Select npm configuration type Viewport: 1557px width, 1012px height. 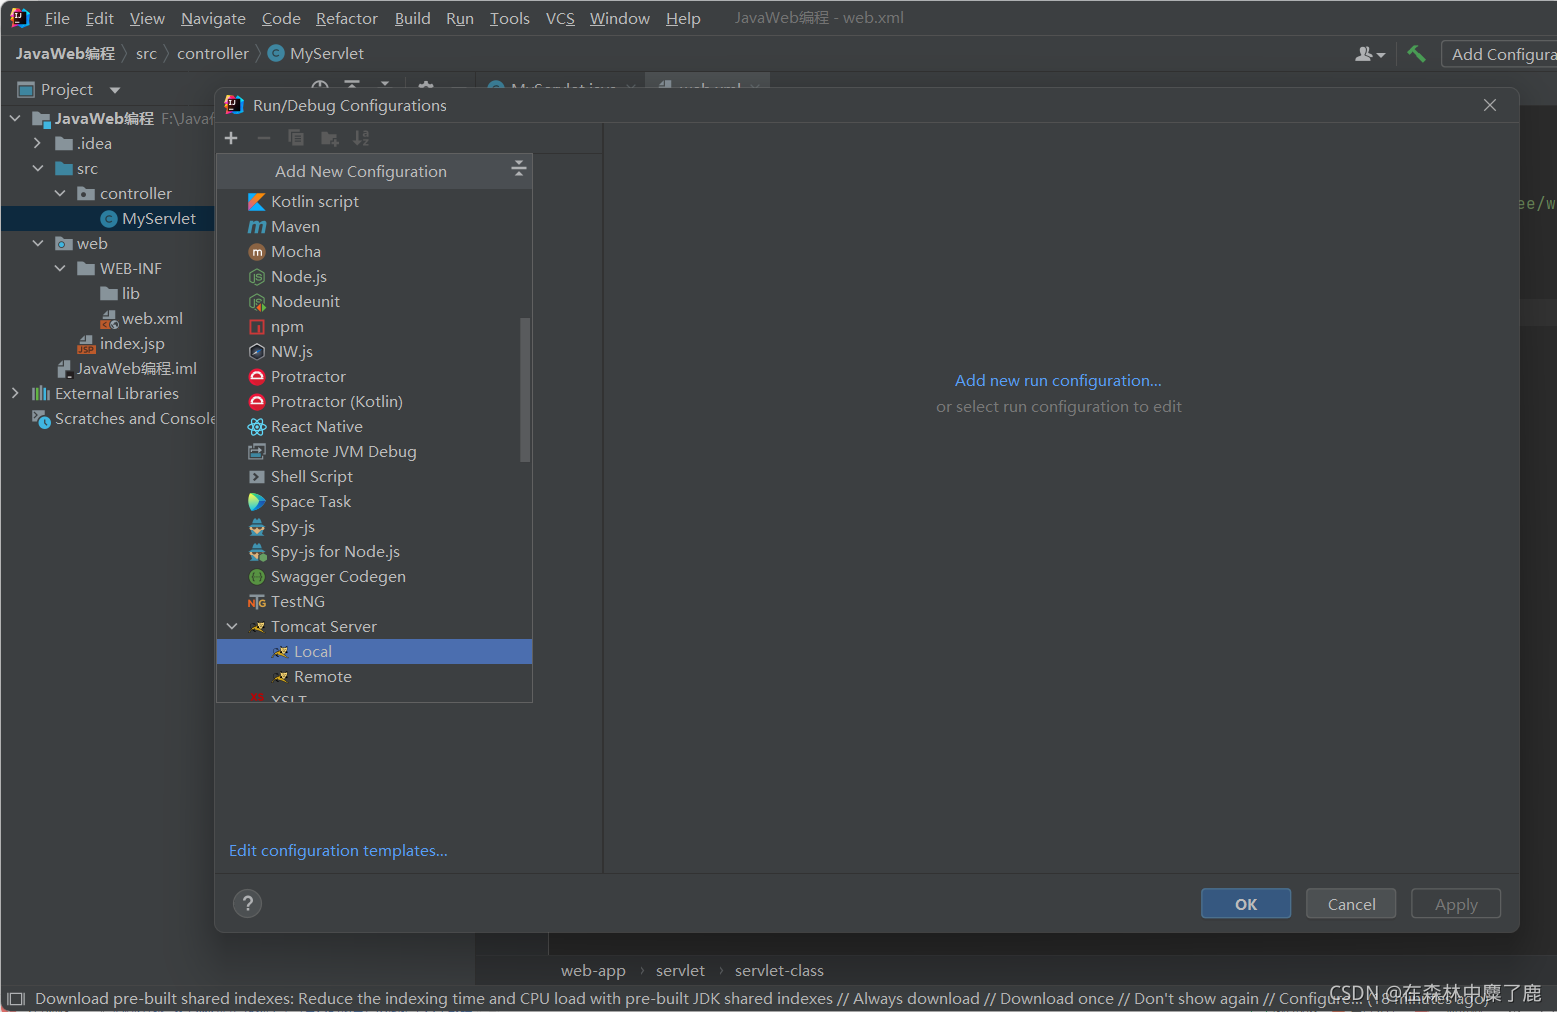tap(374, 327)
